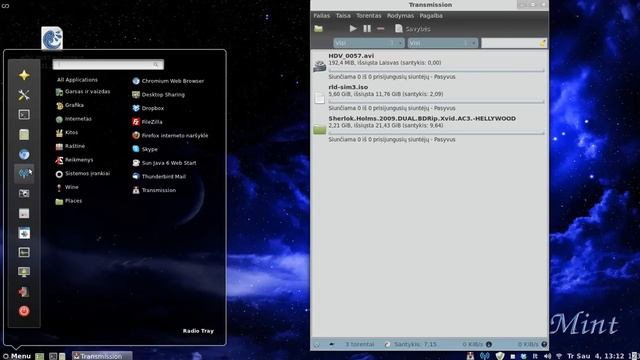This screenshot has width=640, height=360.
Task: Select the Raštinė category
Action: pyautogui.click(x=70, y=146)
